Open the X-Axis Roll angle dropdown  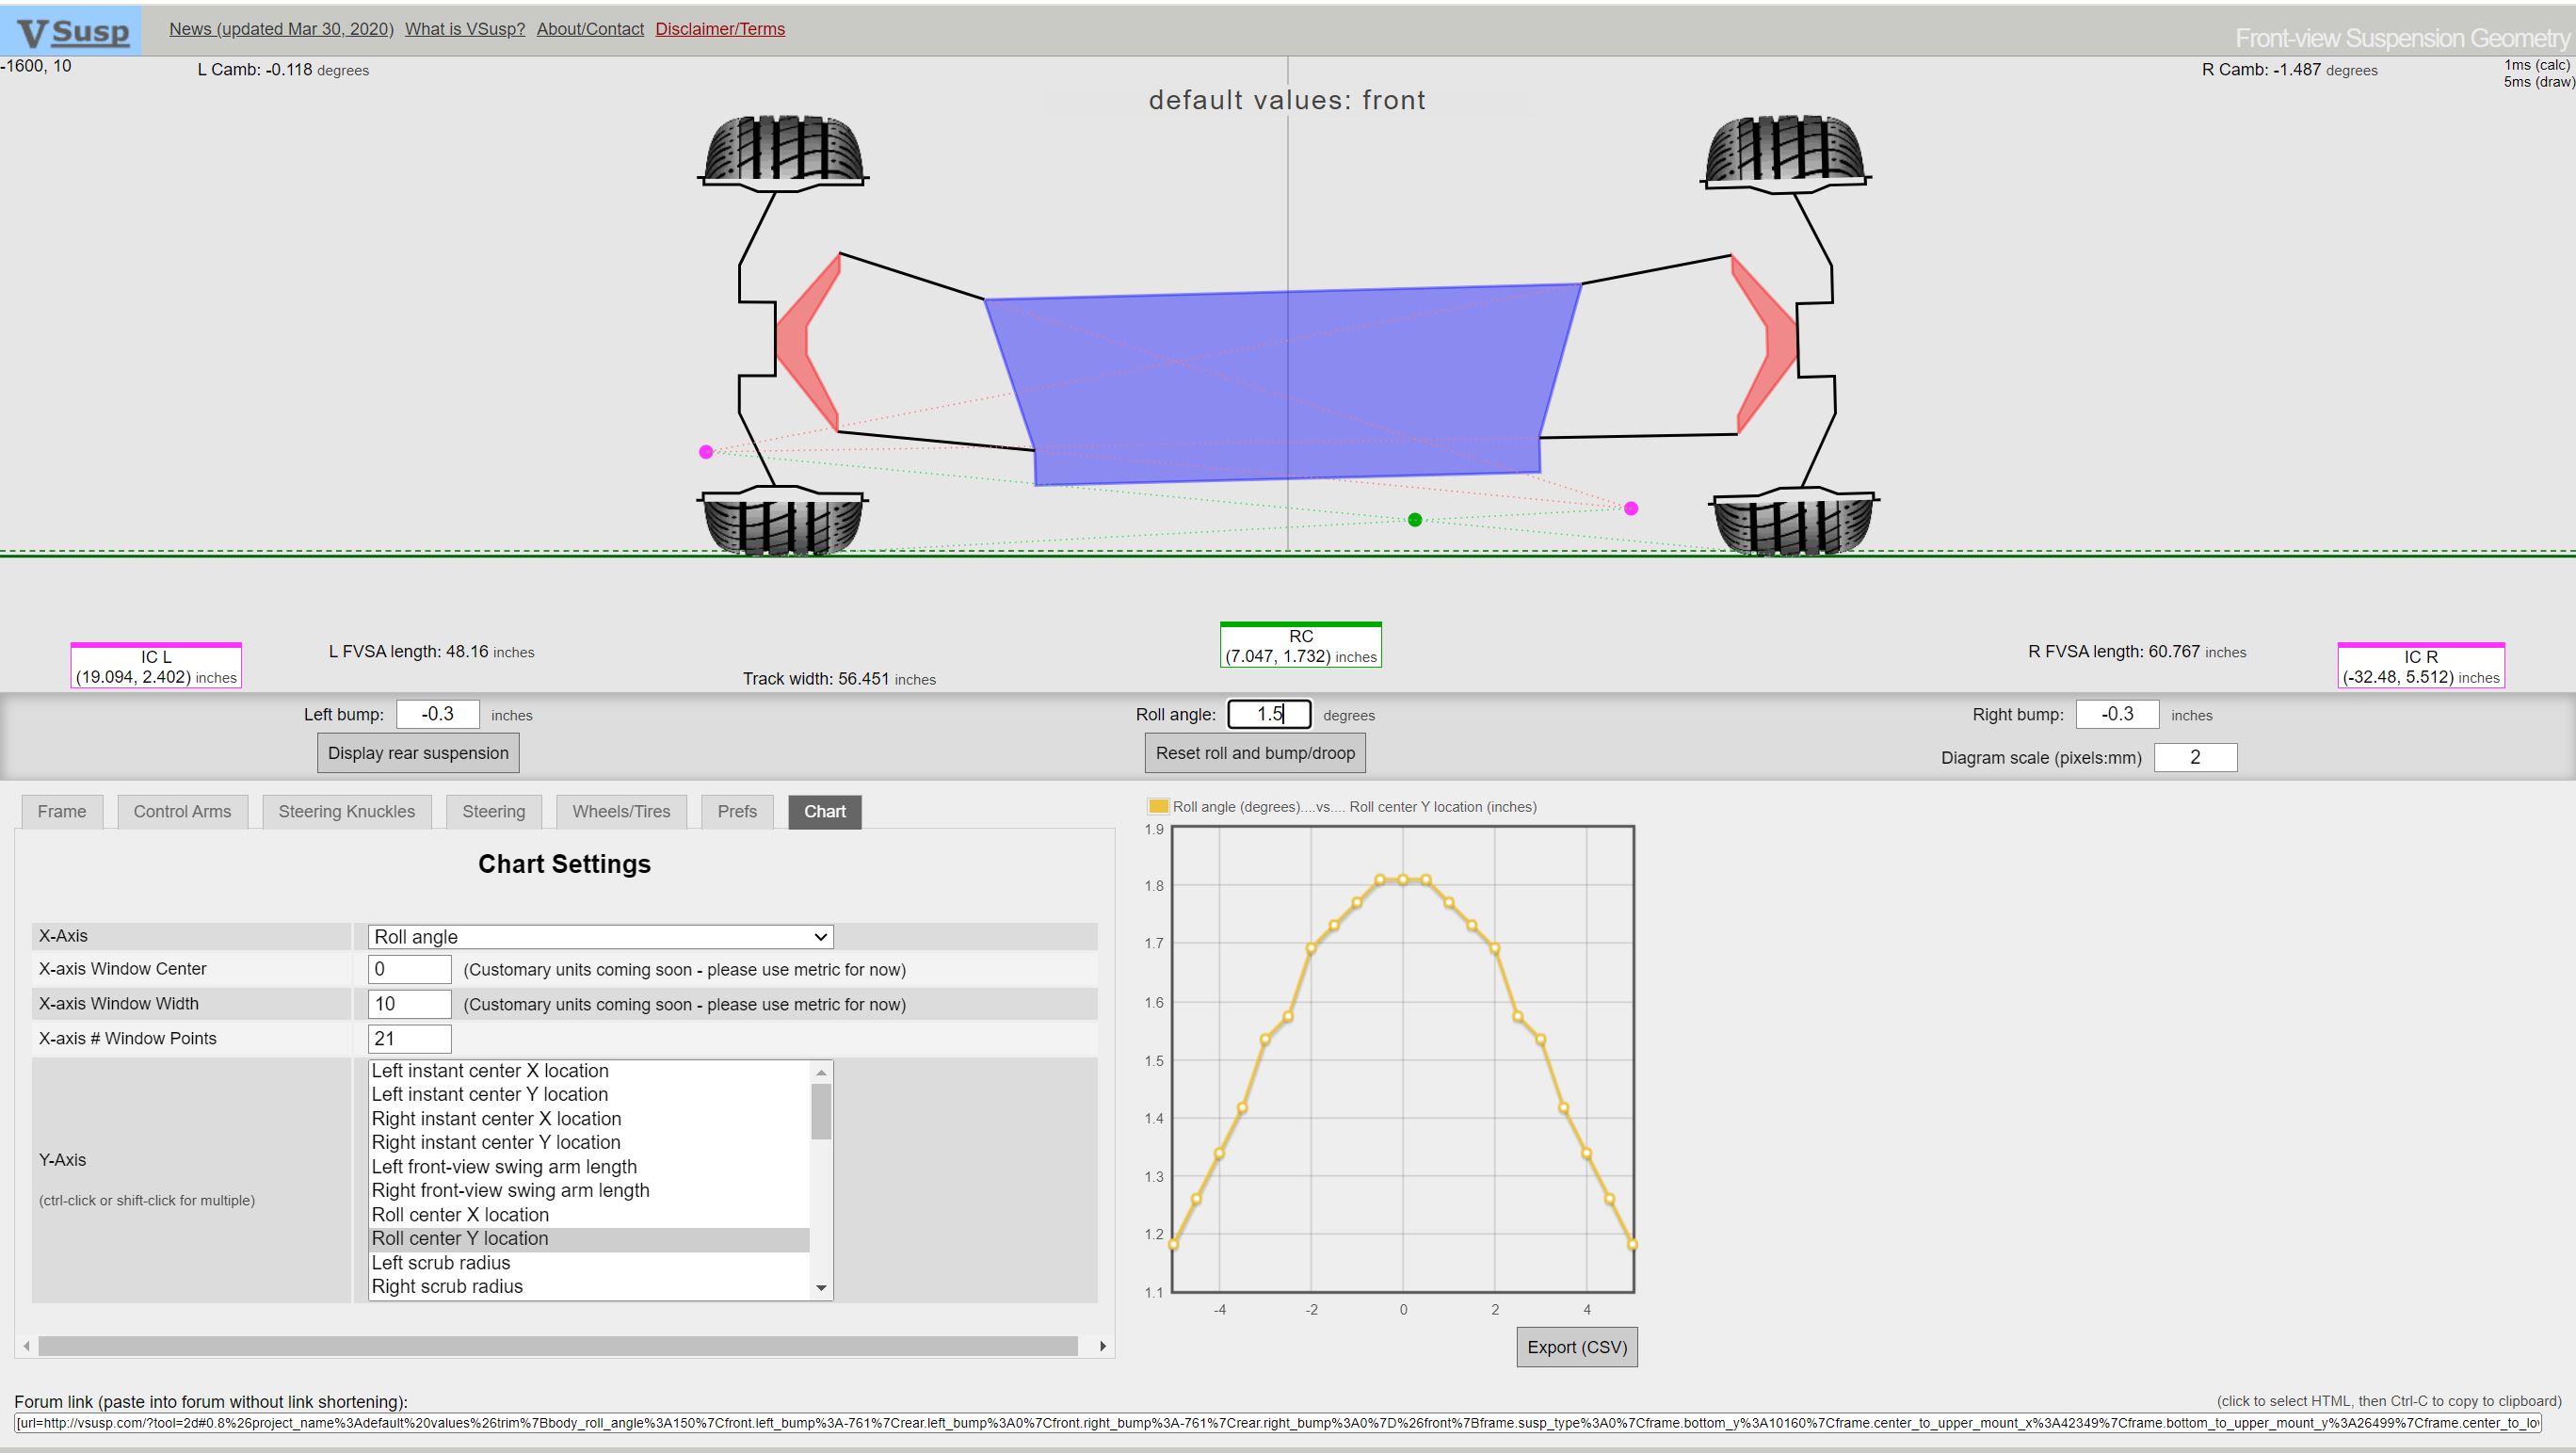click(600, 937)
